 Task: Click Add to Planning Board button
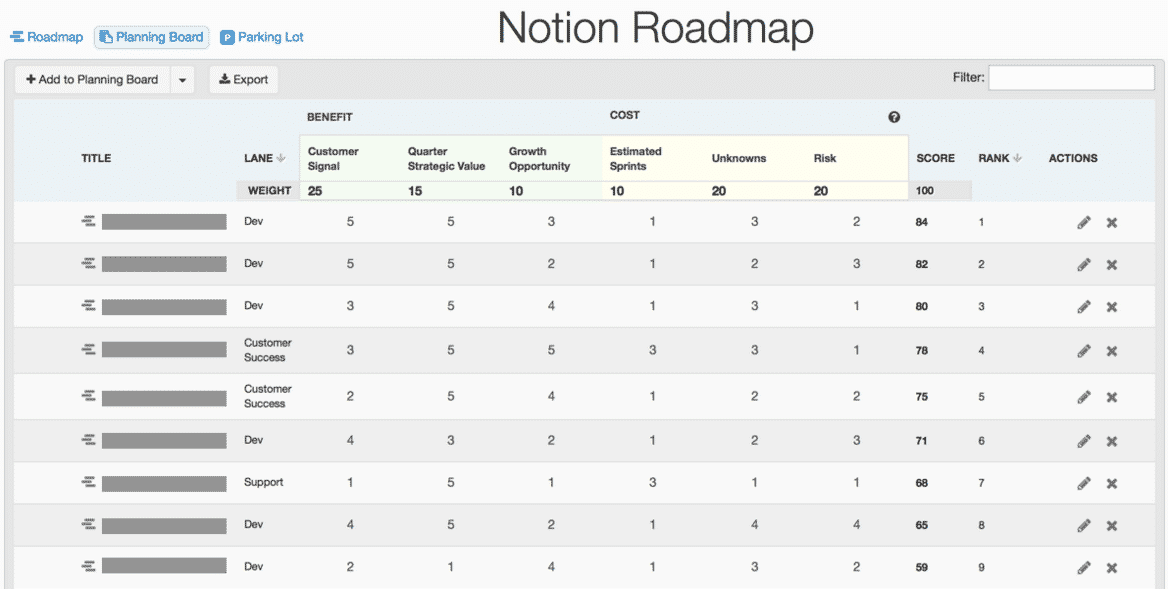click(x=92, y=80)
